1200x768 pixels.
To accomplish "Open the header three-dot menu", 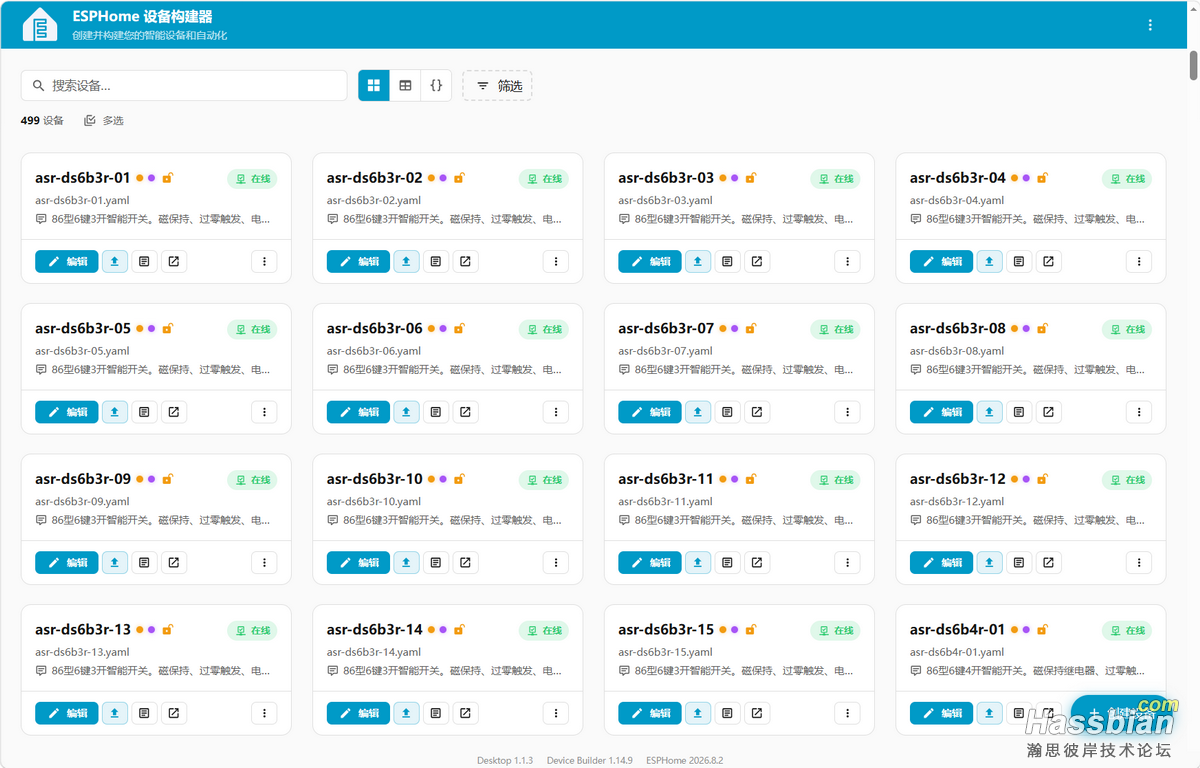I will [x=1150, y=25].
